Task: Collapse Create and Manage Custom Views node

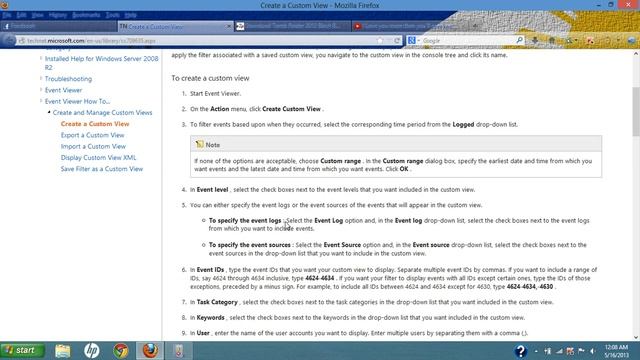Action: pyautogui.click(x=49, y=112)
